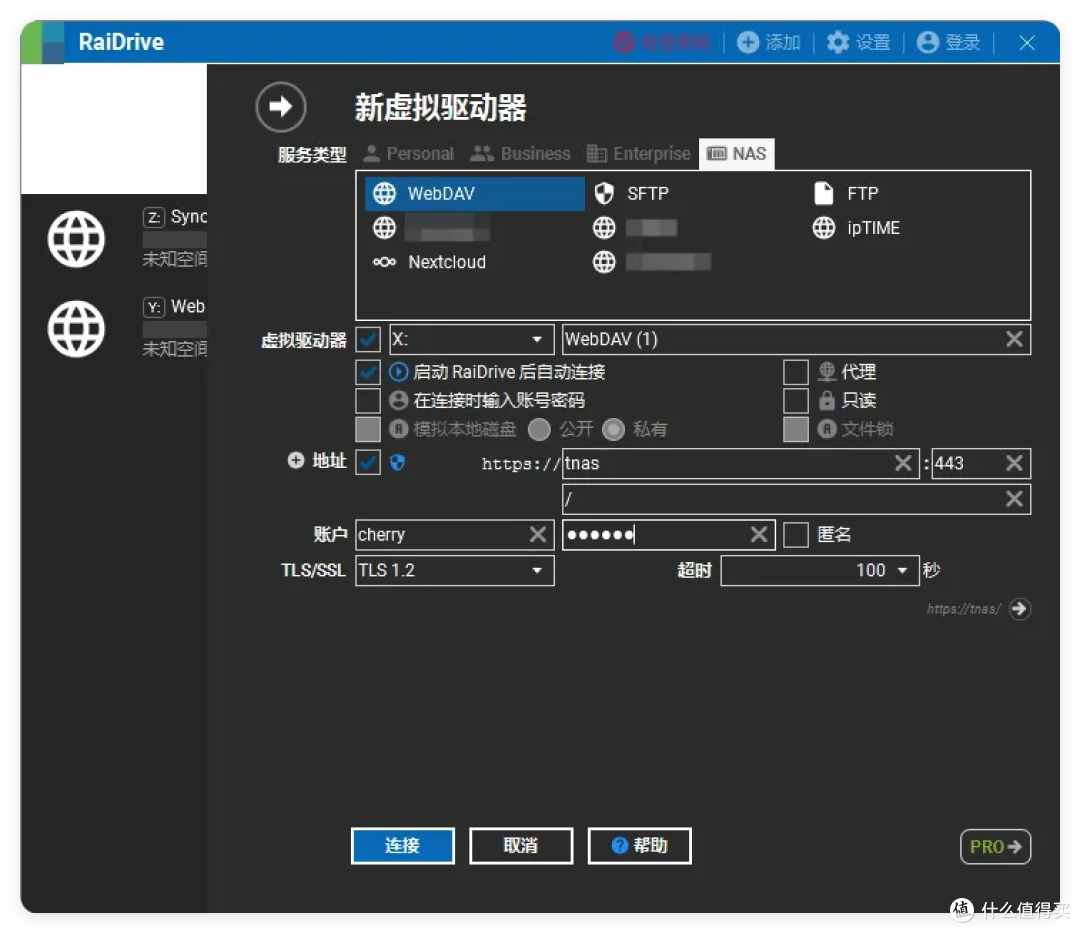Click the PRO upgrade button

click(x=995, y=846)
